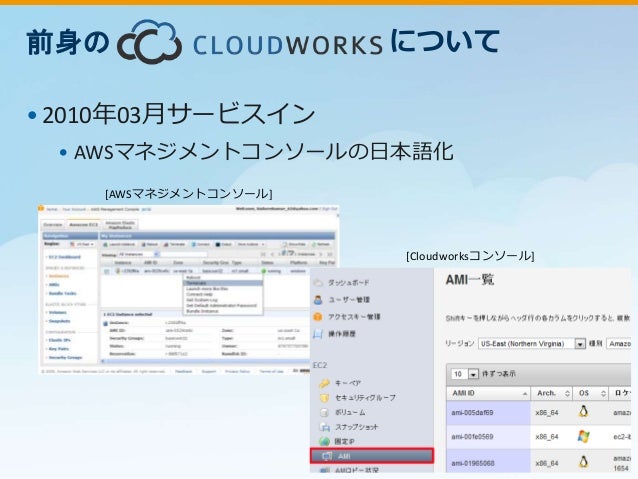Click the horizontal scrollbar below instance details
The image size is (638, 479).
coord(205,361)
